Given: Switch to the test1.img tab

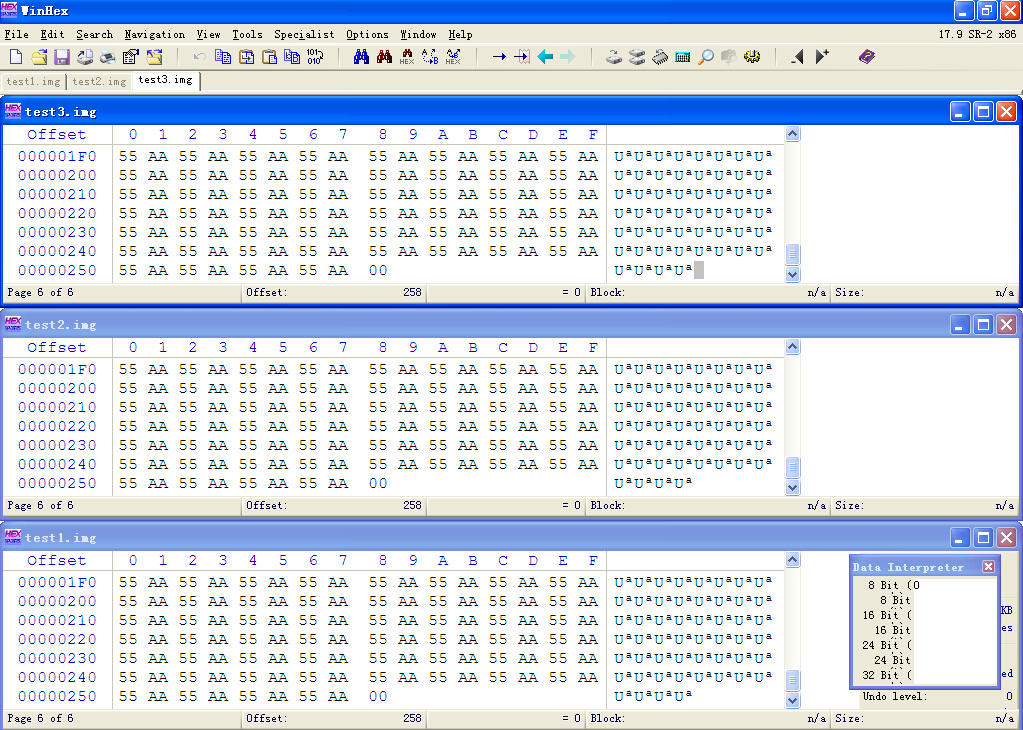Looking at the screenshot, I should 33,82.
